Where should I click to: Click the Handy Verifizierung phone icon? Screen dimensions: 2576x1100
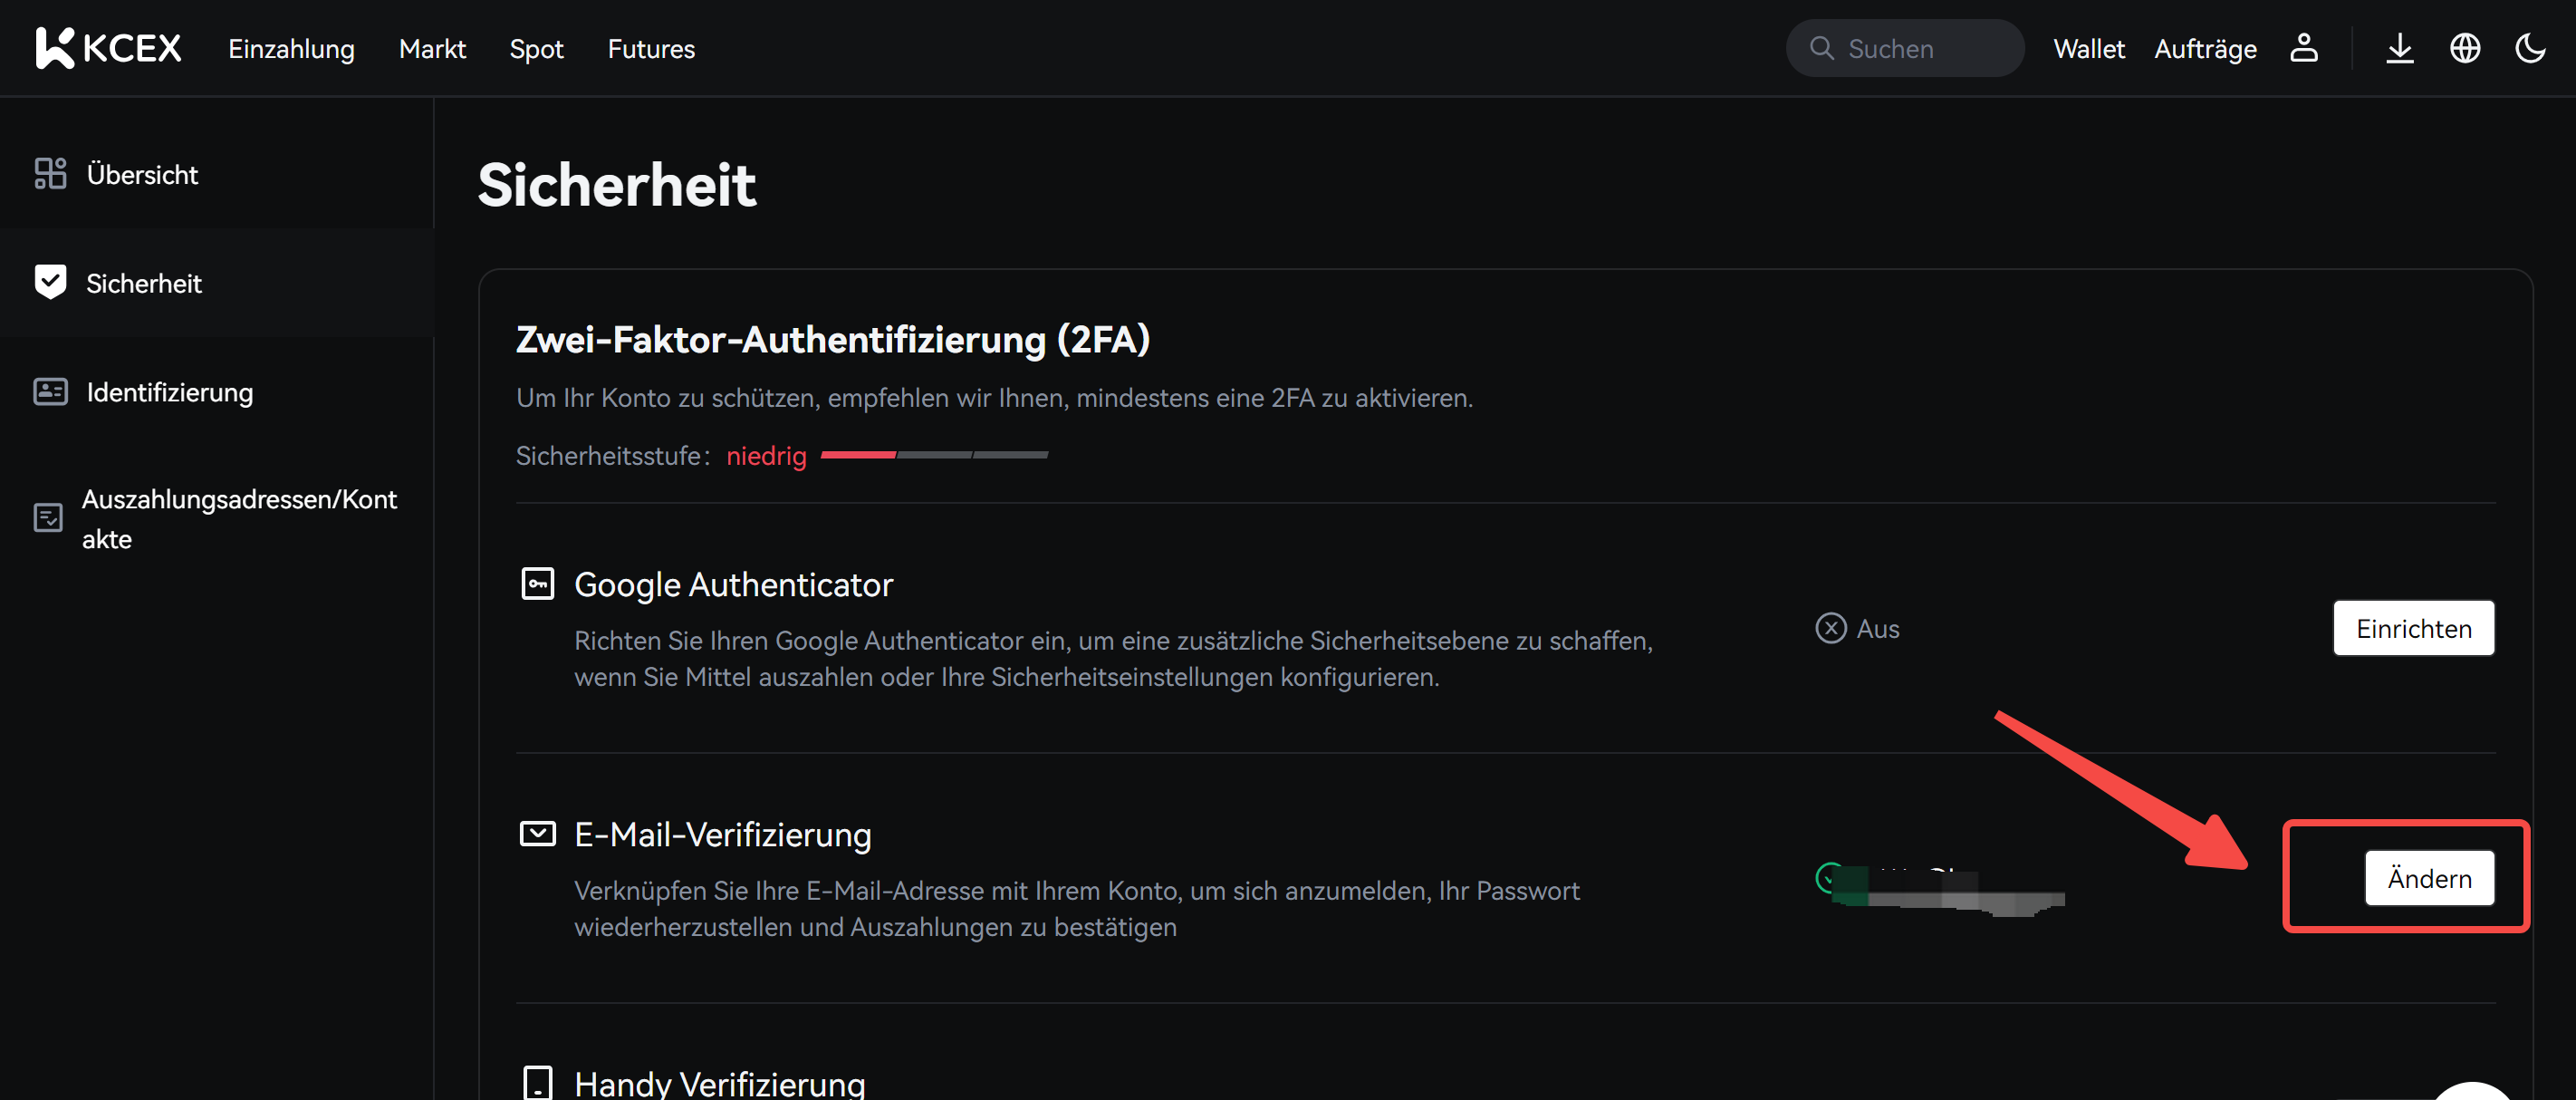pos(538,1083)
